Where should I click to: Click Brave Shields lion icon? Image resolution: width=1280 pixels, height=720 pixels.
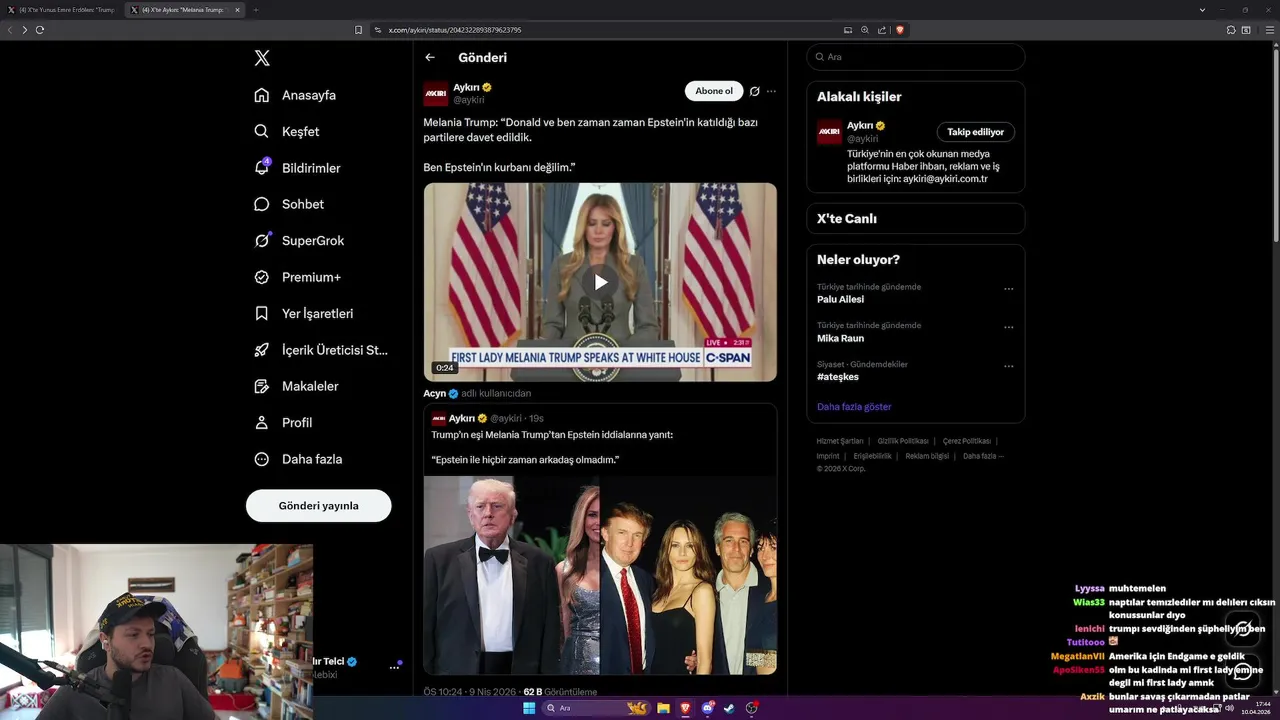pyautogui.click(x=900, y=30)
